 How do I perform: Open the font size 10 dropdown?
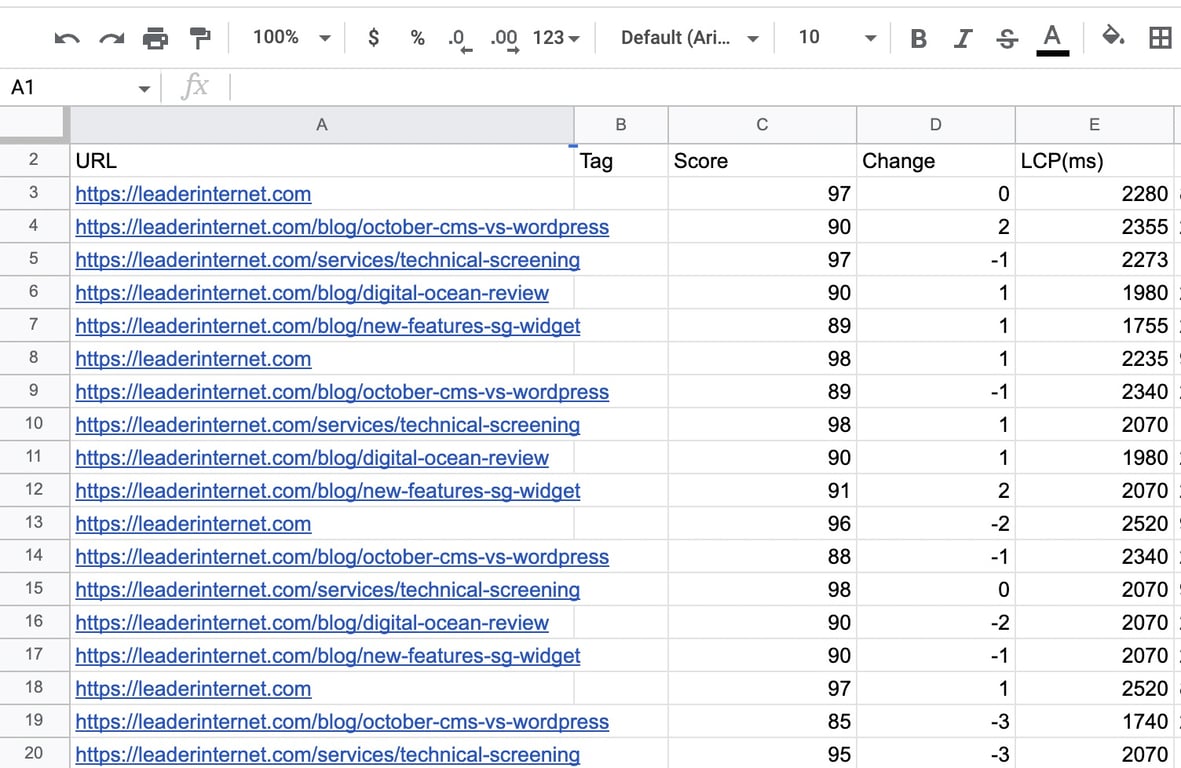pos(837,38)
